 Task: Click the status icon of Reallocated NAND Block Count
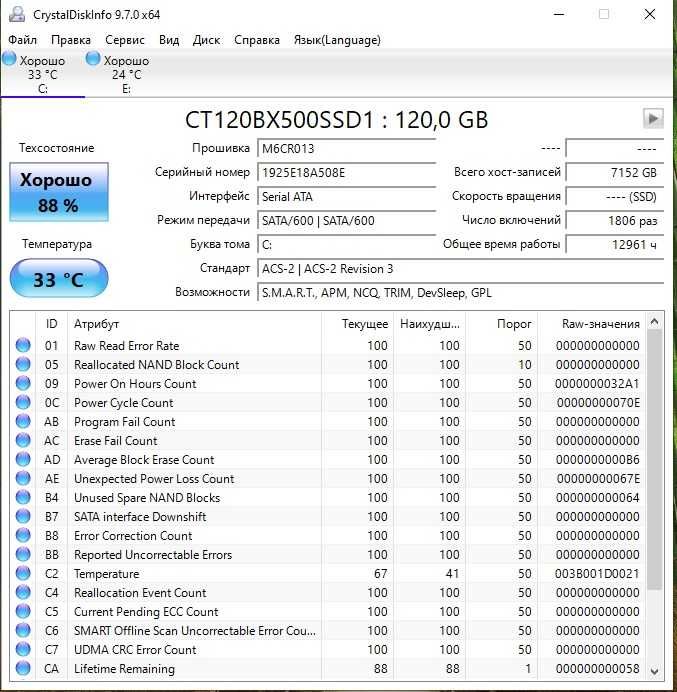(23, 364)
